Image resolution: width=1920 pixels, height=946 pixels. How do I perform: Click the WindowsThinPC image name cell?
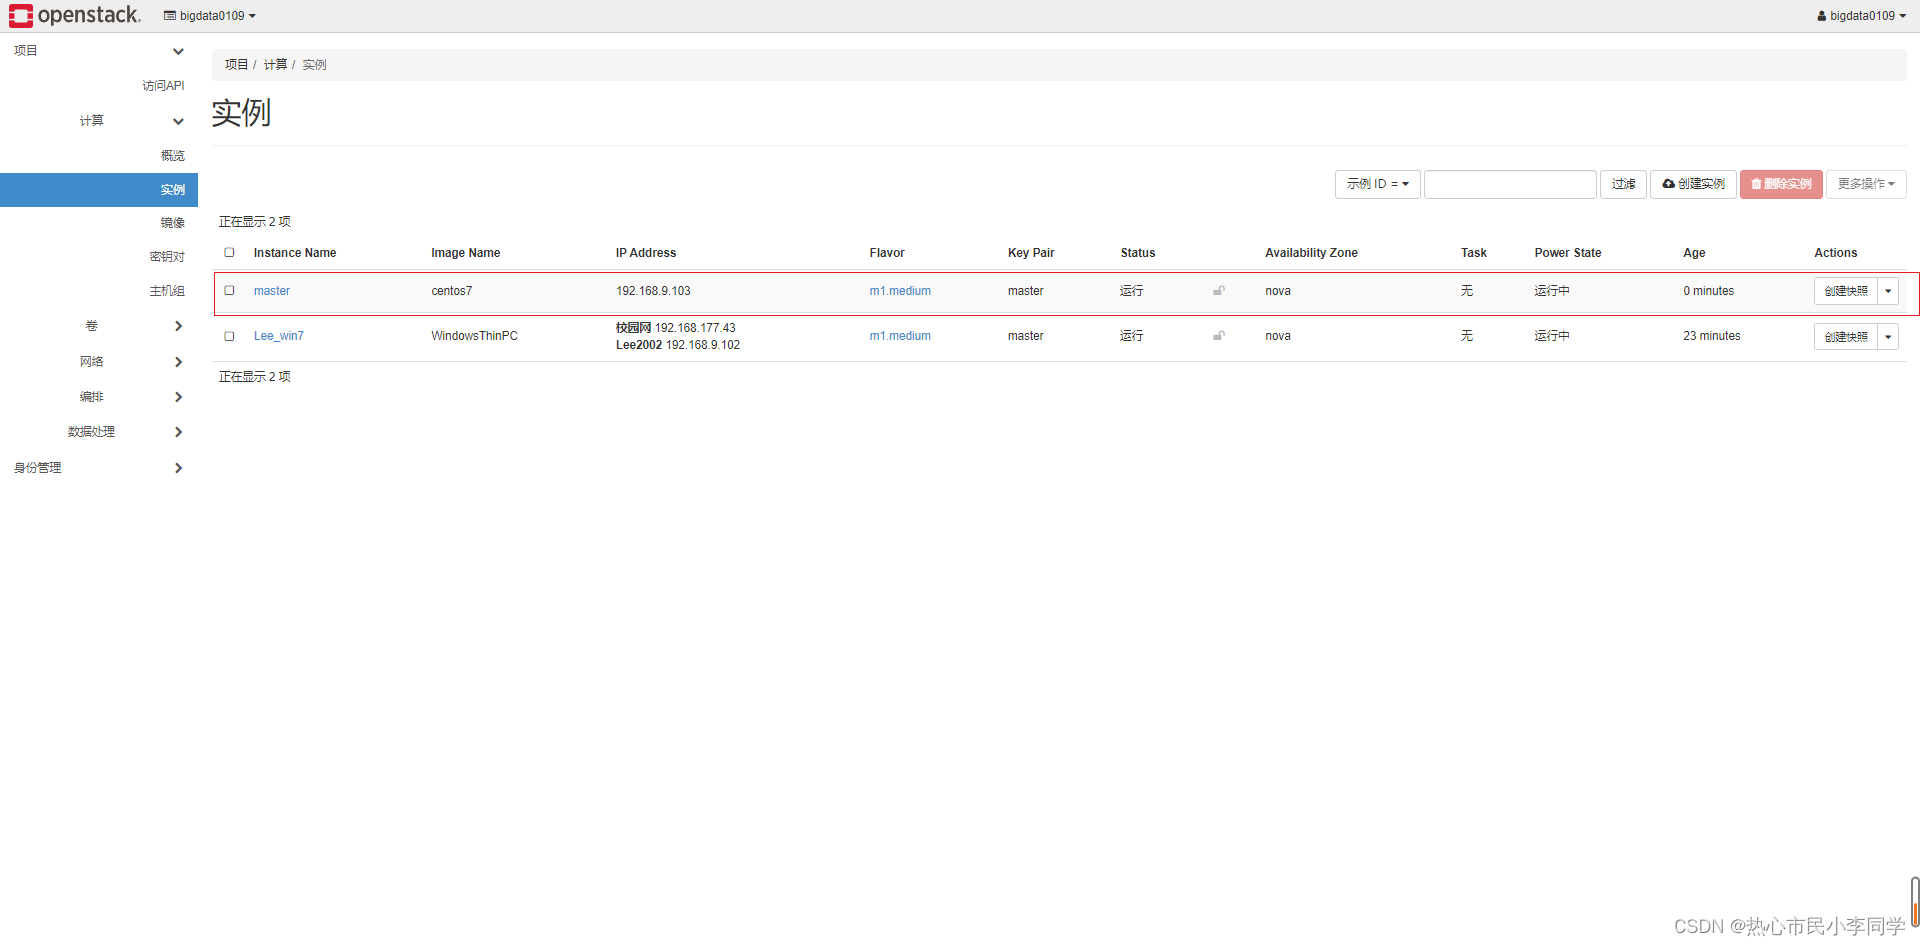click(475, 336)
